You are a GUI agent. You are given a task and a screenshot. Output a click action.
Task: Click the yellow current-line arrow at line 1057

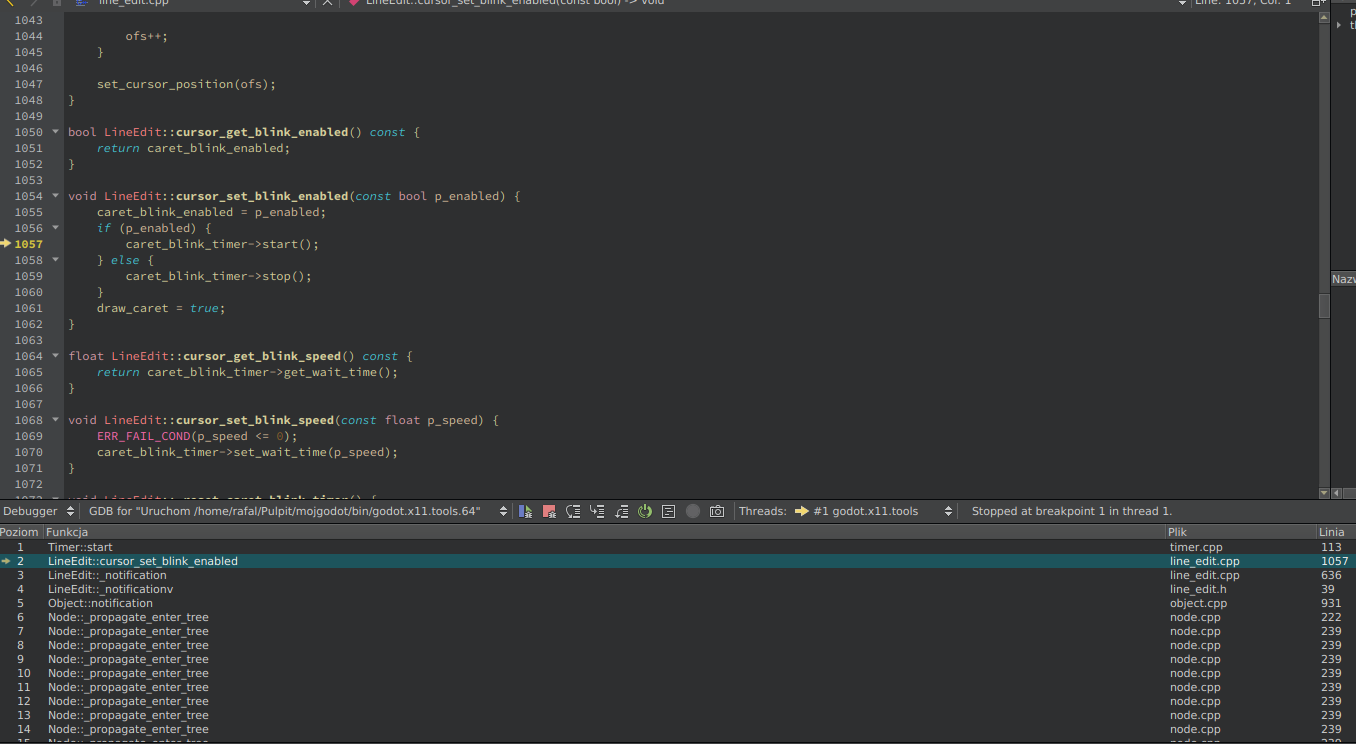tap(6, 244)
